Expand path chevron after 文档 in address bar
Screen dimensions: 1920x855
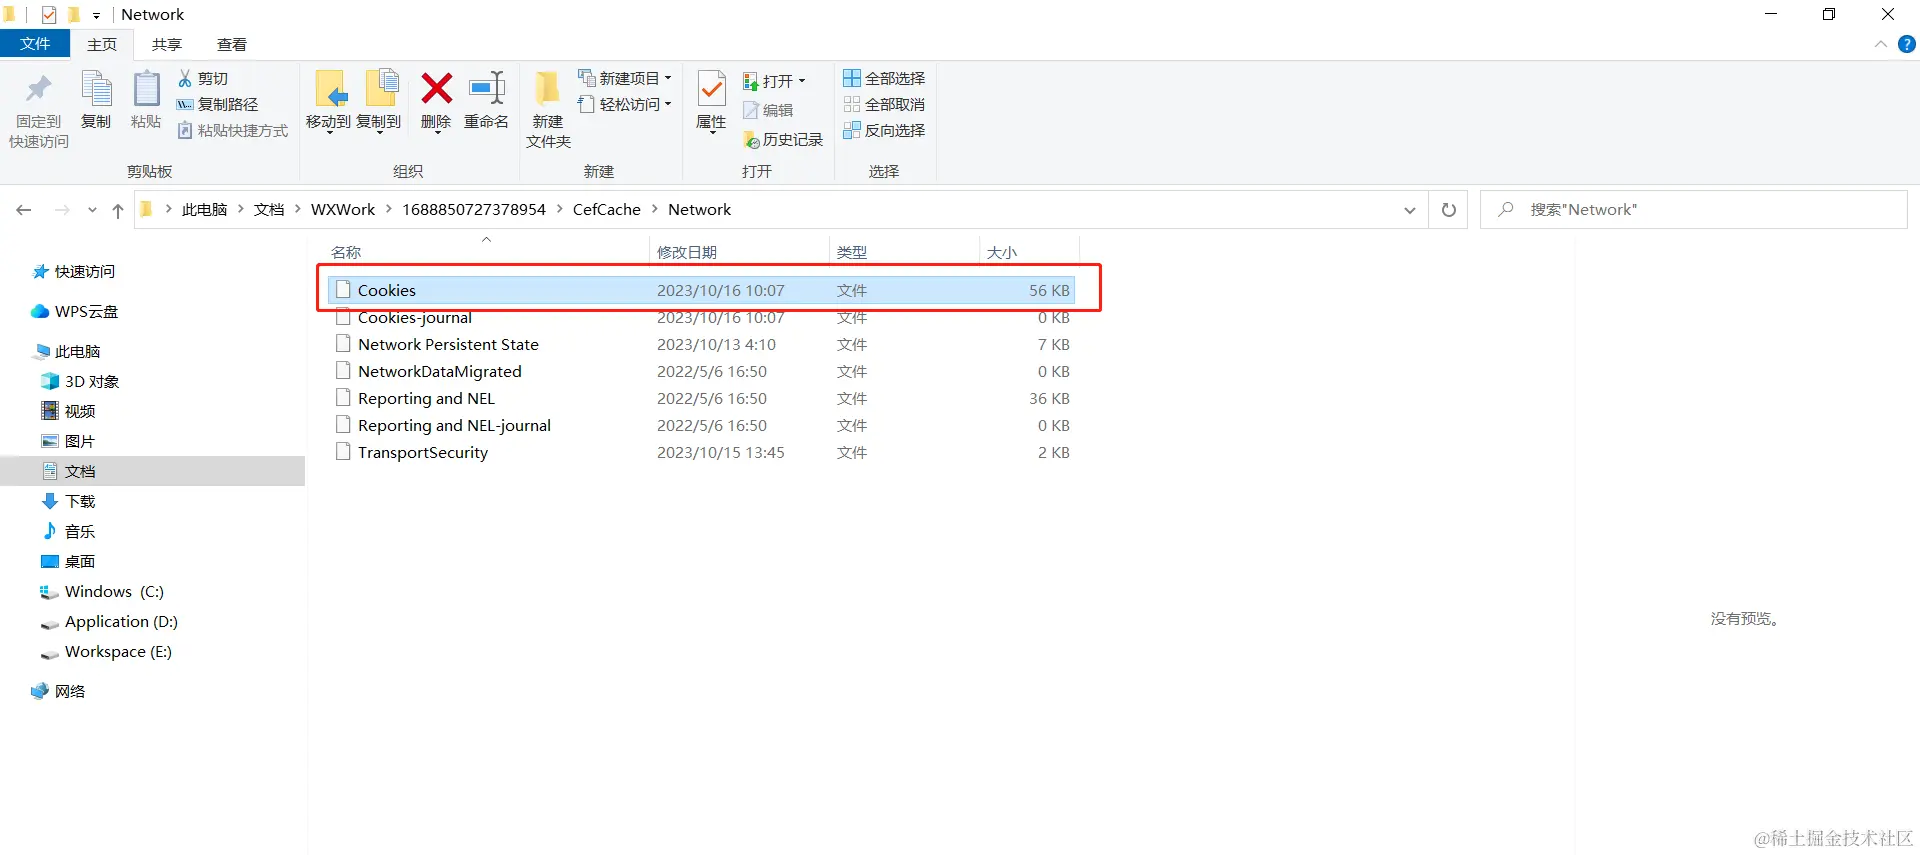click(x=298, y=210)
